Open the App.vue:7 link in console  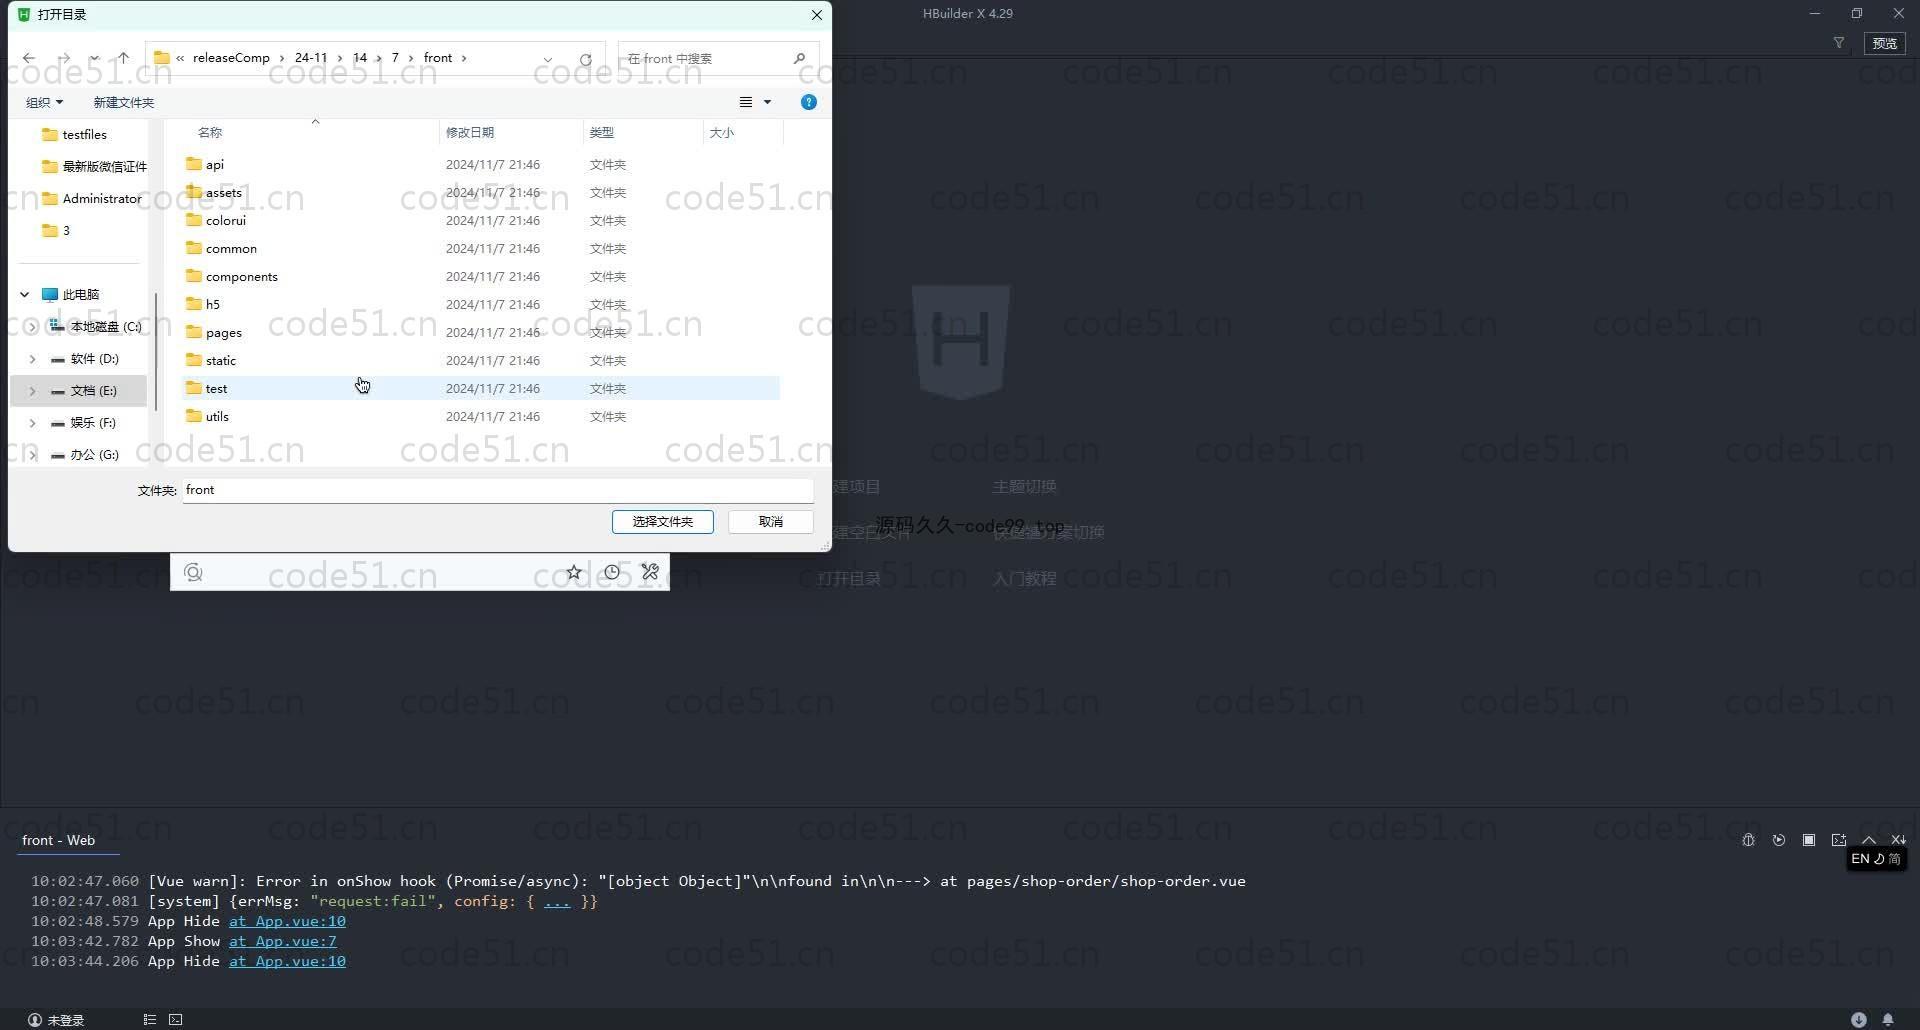[282, 941]
